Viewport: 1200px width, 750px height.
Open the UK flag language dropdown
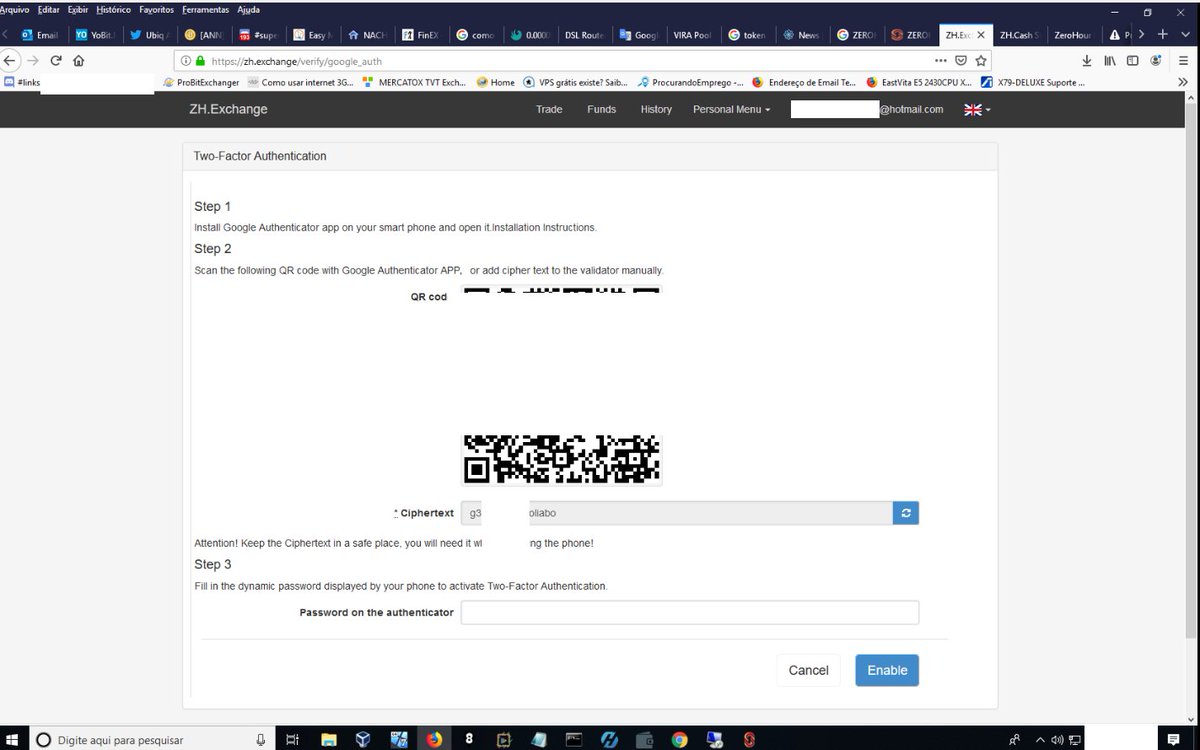click(977, 109)
